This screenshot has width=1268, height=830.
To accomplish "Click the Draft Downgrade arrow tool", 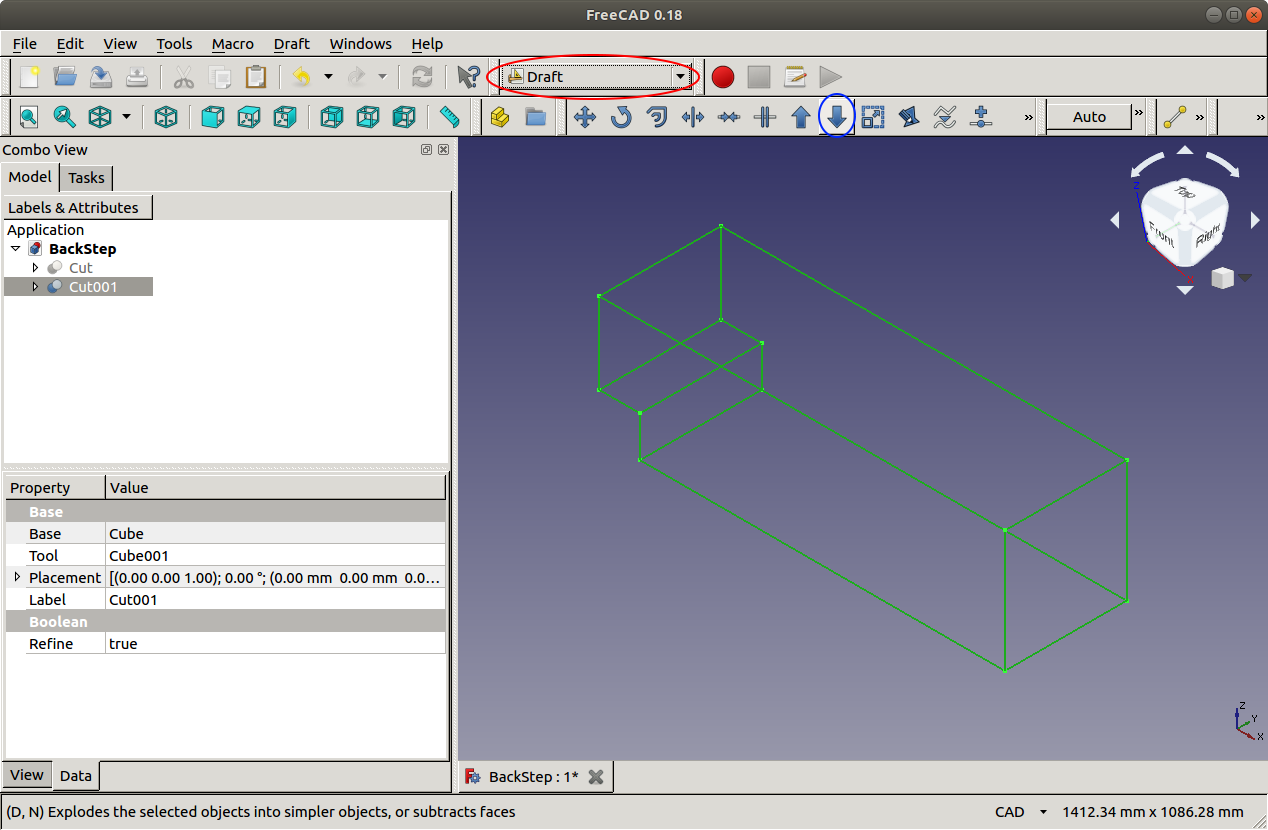I will pyautogui.click(x=837, y=117).
